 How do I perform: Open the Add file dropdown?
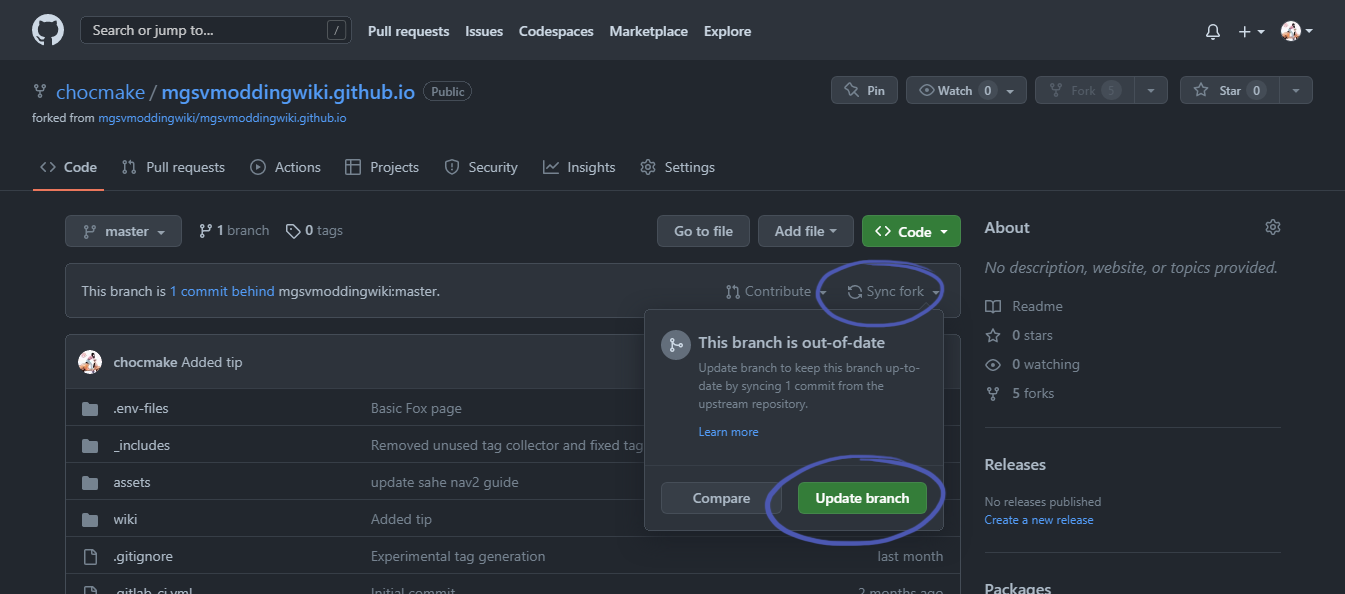[x=805, y=231]
